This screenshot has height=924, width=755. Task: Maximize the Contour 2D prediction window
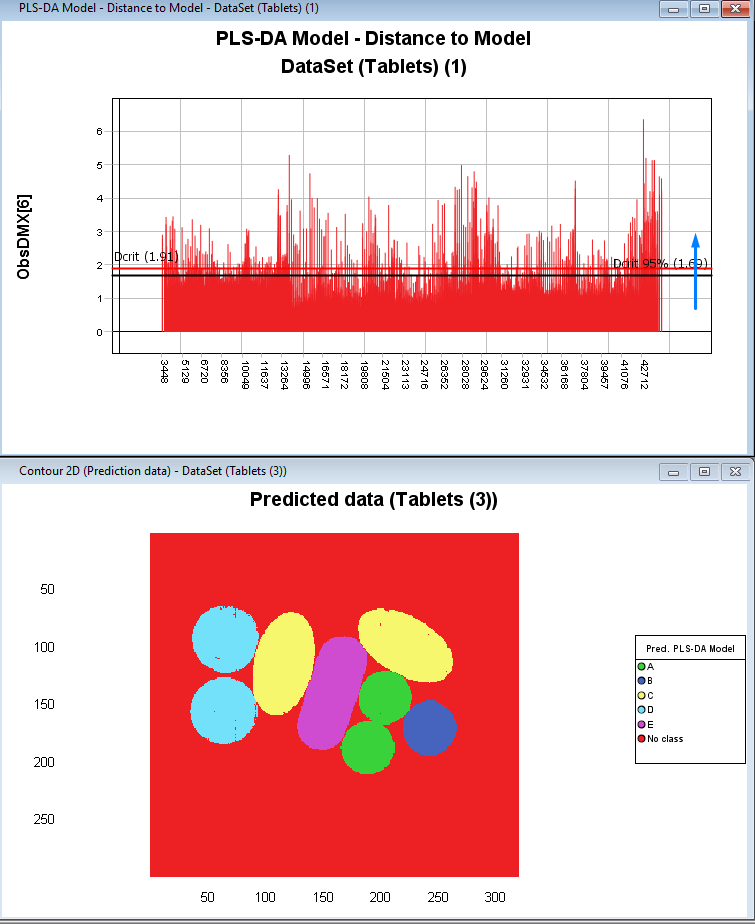tap(704, 471)
